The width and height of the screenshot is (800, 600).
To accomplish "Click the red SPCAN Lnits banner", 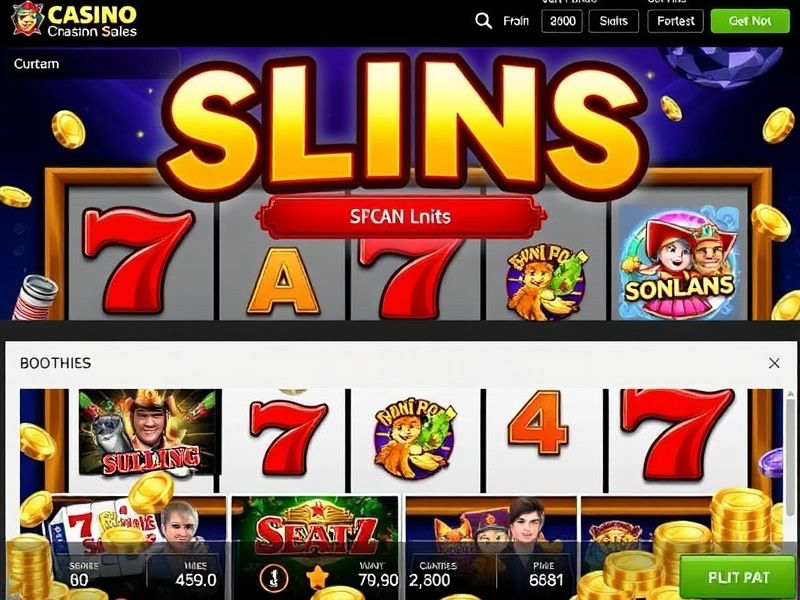I will point(401,217).
